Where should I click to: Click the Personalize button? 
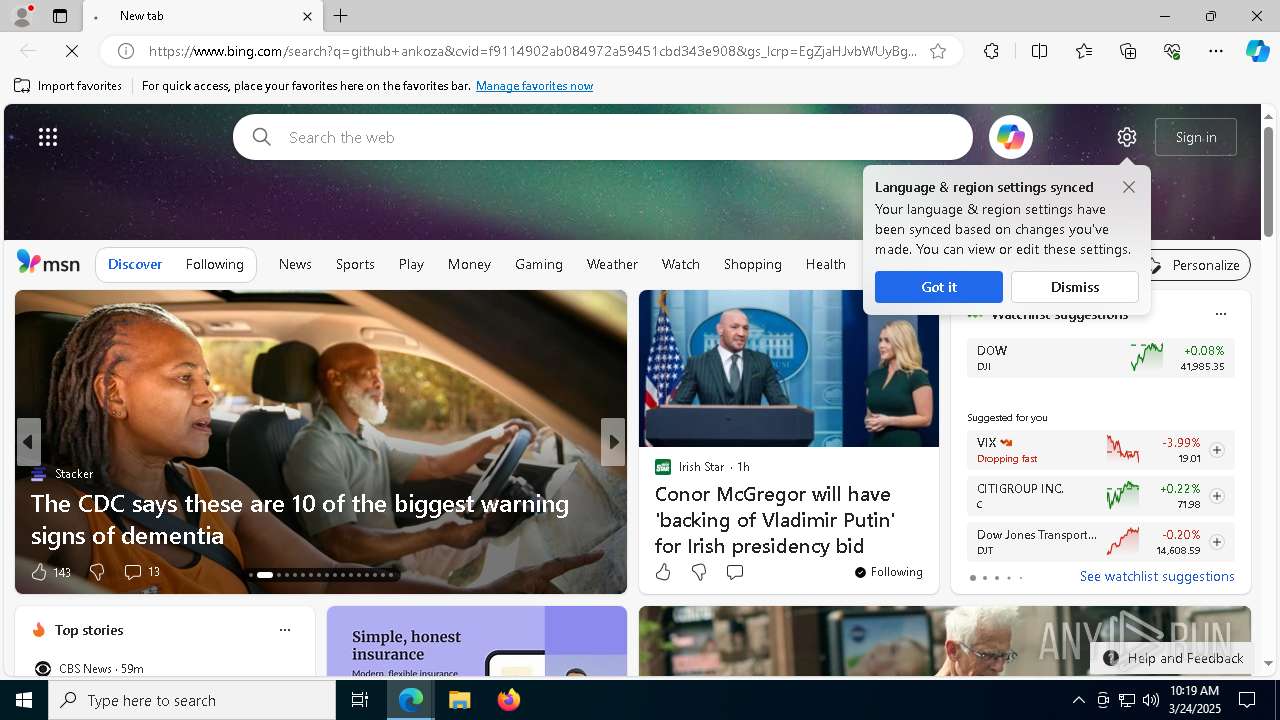pos(1196,265)
